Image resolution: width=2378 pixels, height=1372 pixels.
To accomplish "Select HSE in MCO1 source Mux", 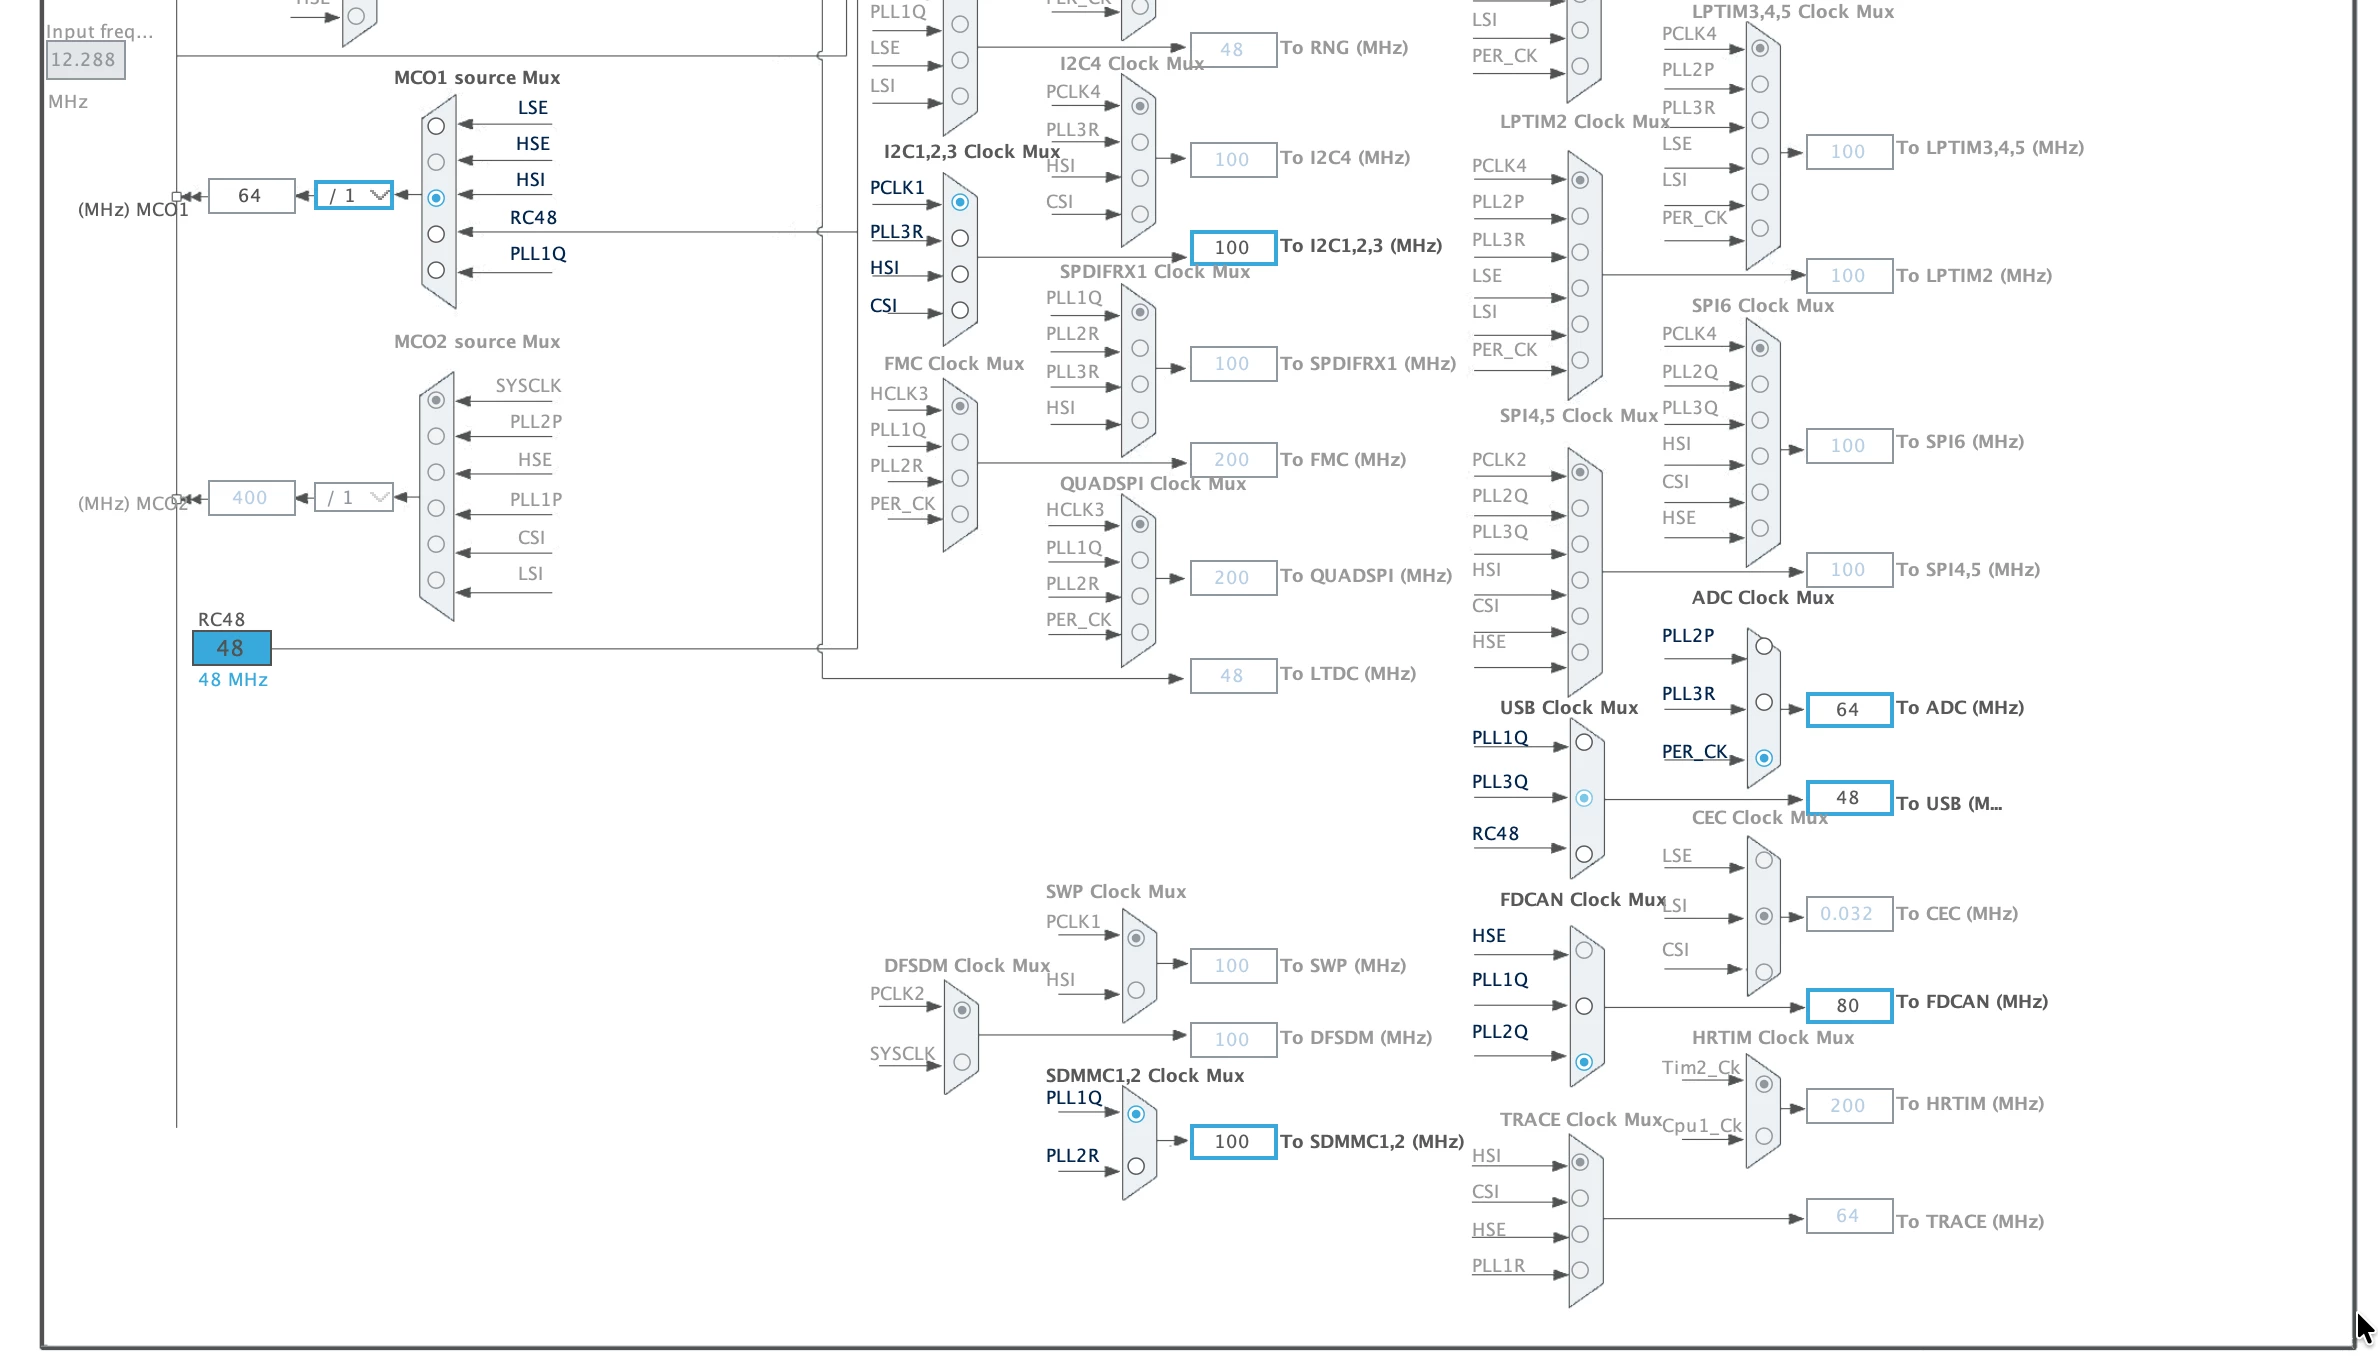I will pyautogui.click(x=436, y=162).
